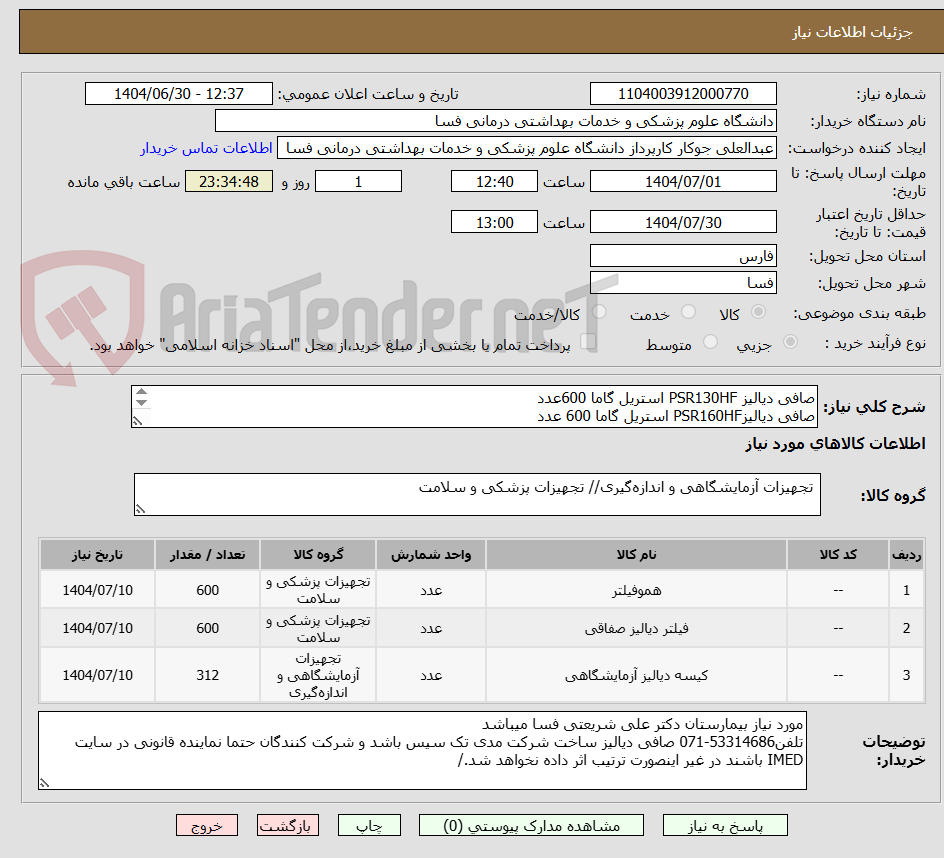The height and width of the screenshot is (858, 944).
Task: Click the چاپ print button
Action: tap(368, 825)
